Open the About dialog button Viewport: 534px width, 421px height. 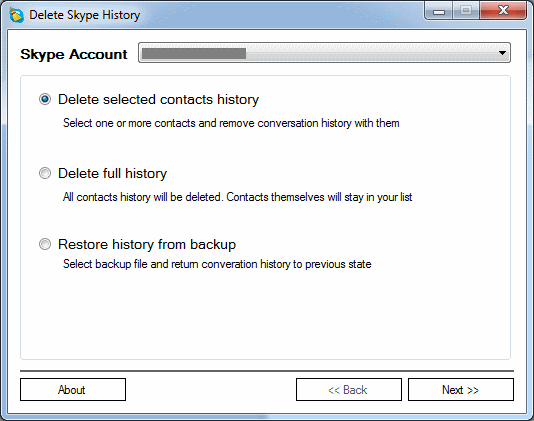coord(73,390)
